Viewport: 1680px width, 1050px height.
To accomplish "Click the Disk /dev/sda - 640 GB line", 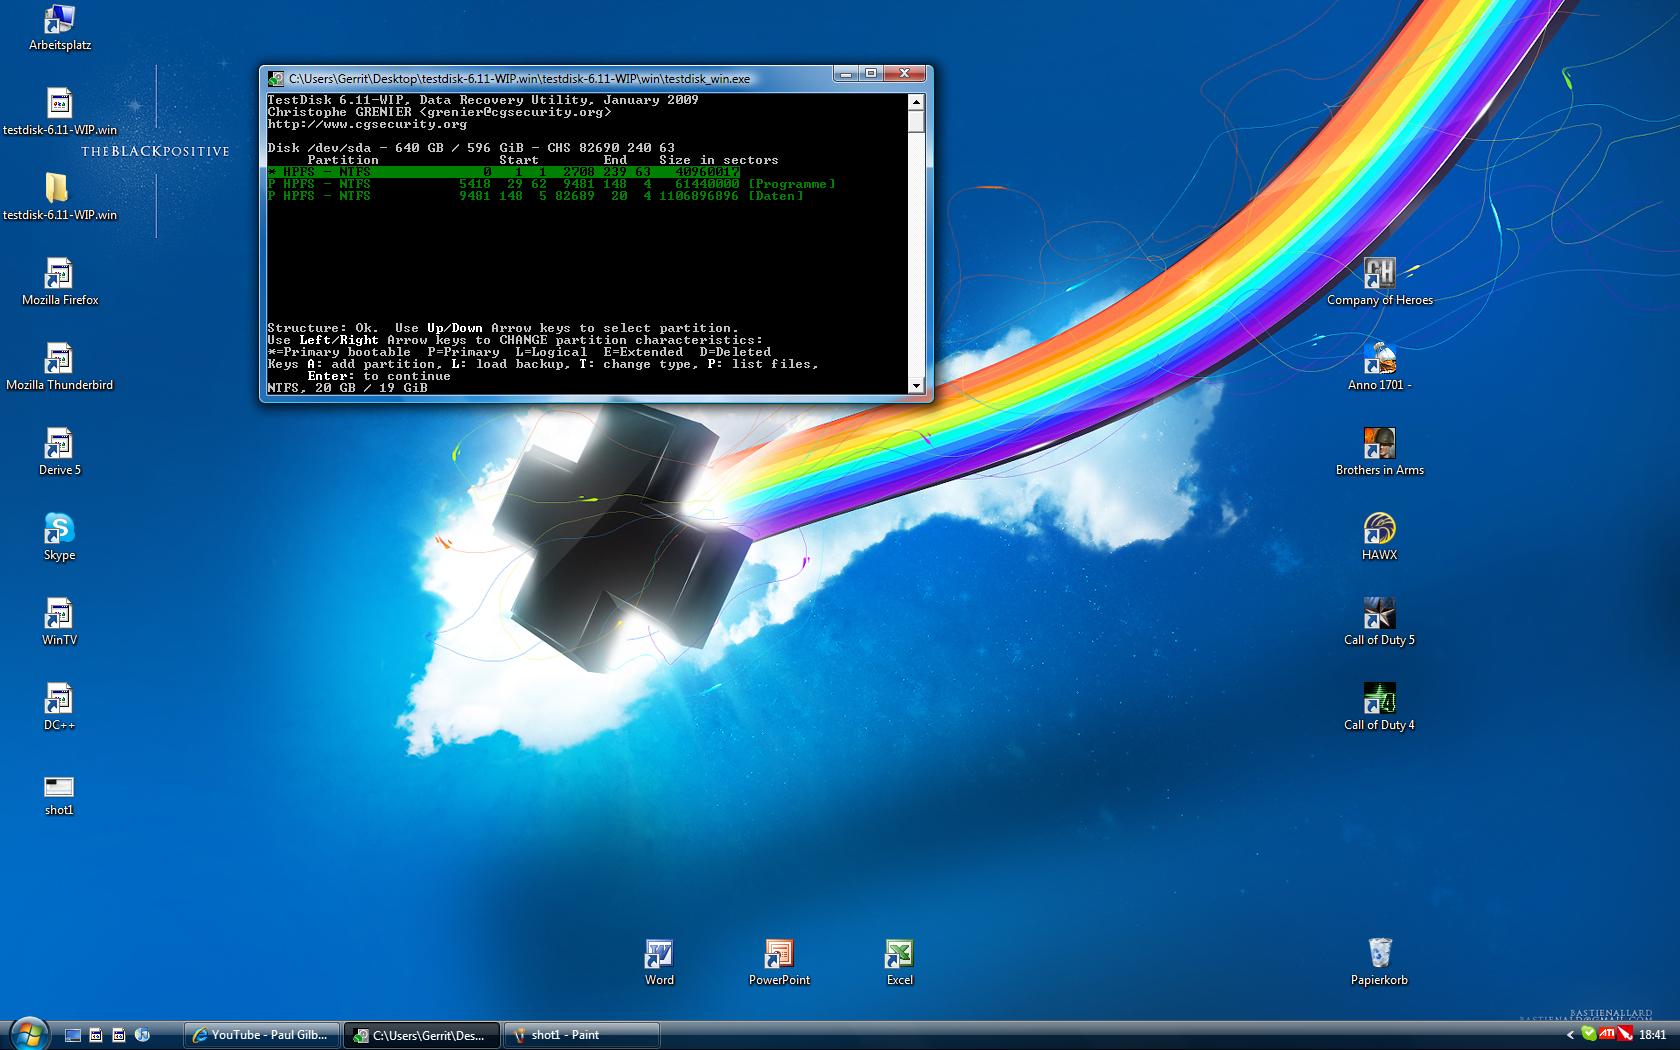I will coord(471,148).
